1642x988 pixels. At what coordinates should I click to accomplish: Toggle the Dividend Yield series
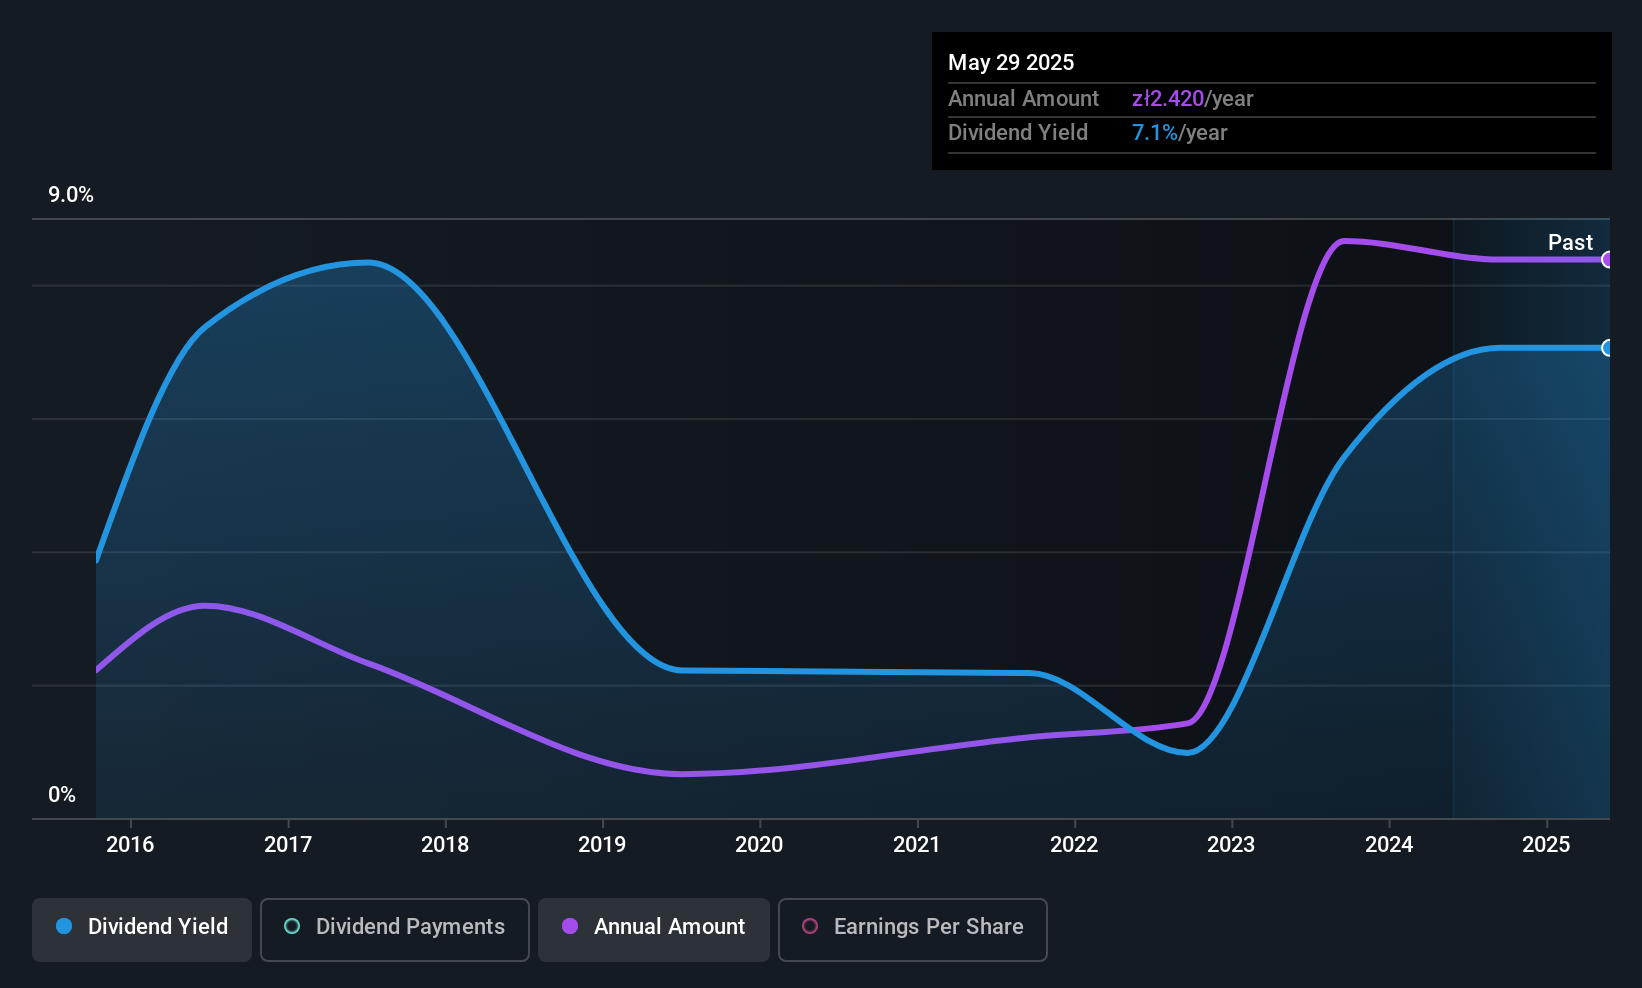coord(142,930)
